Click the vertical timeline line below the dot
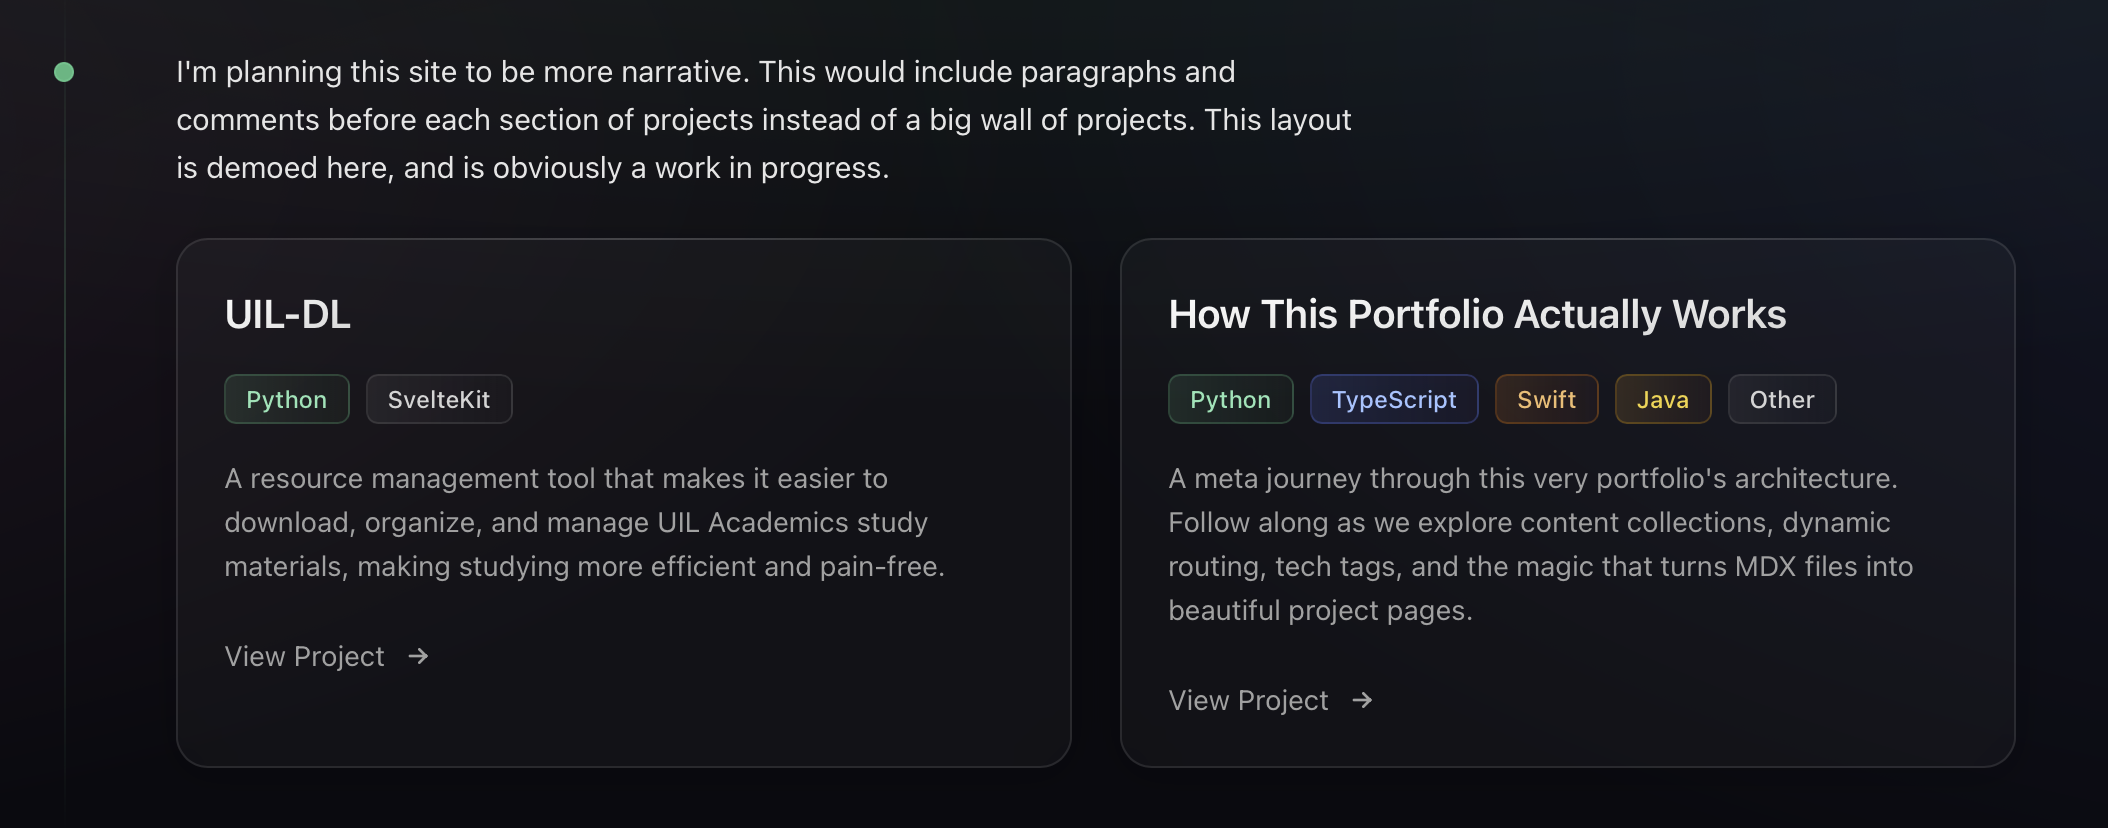The width and height of the screenshot is (2108, 828). [65, 400]
